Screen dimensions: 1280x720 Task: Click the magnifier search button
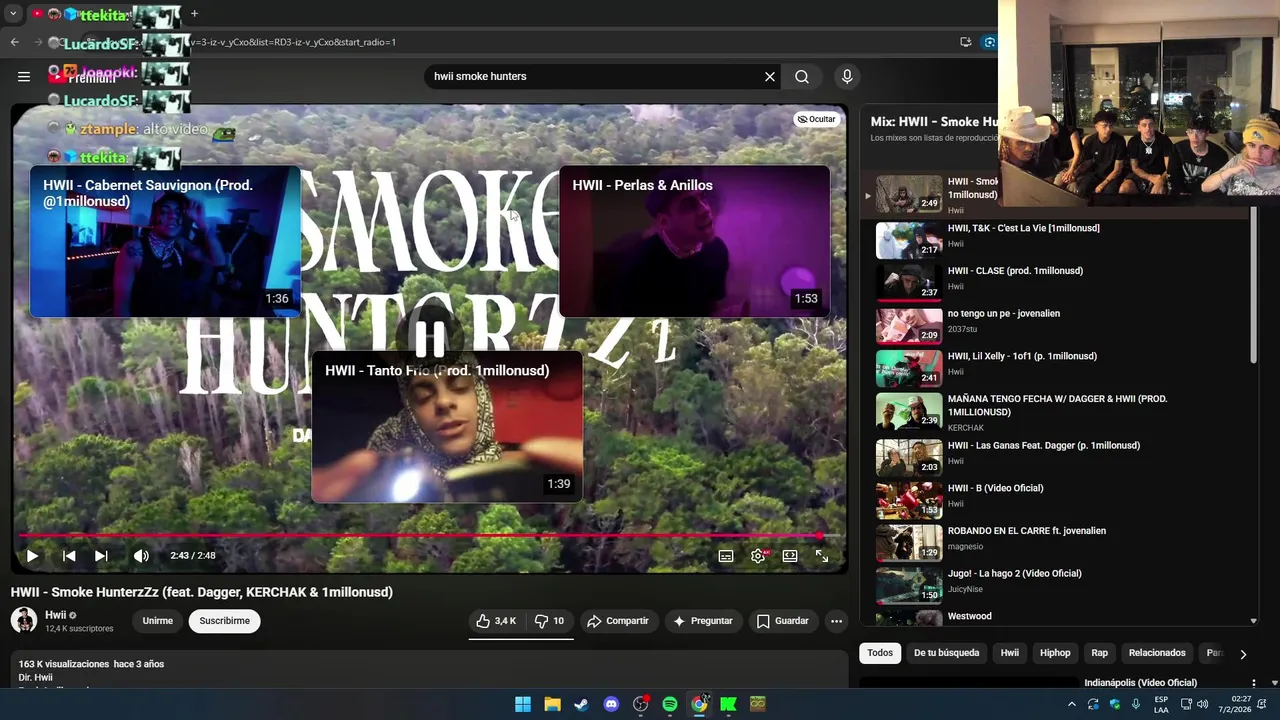(802, 76)
